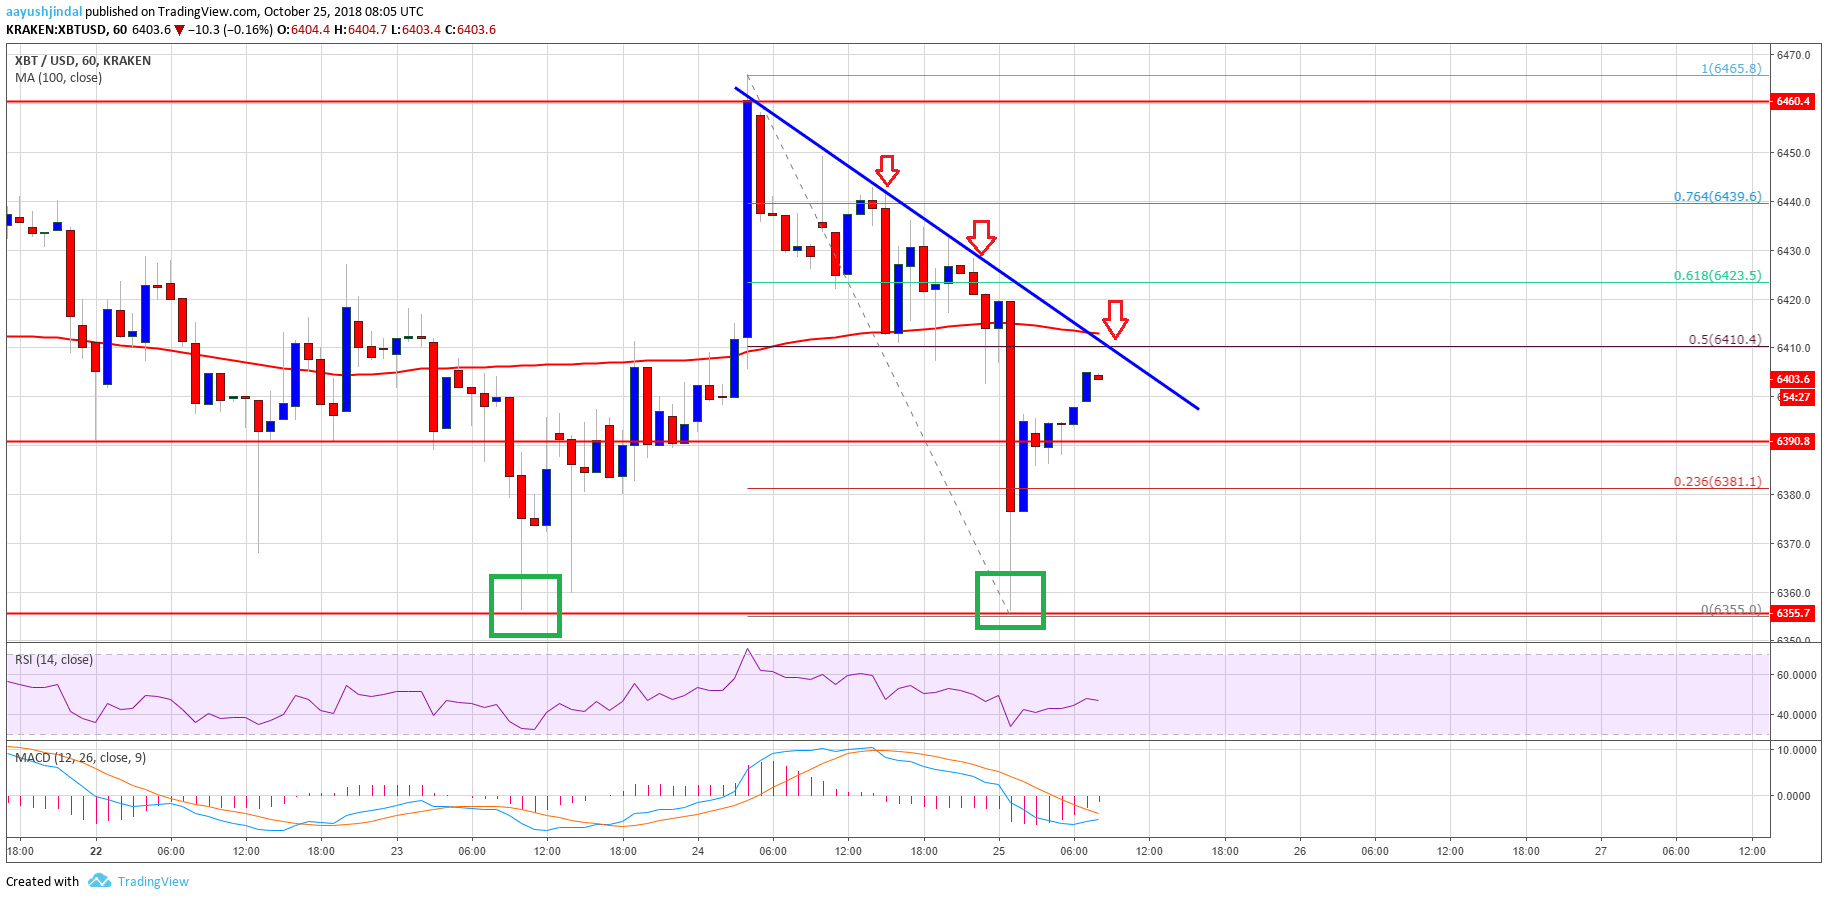Click the 6430.0 price axis value

point(1794,251)
